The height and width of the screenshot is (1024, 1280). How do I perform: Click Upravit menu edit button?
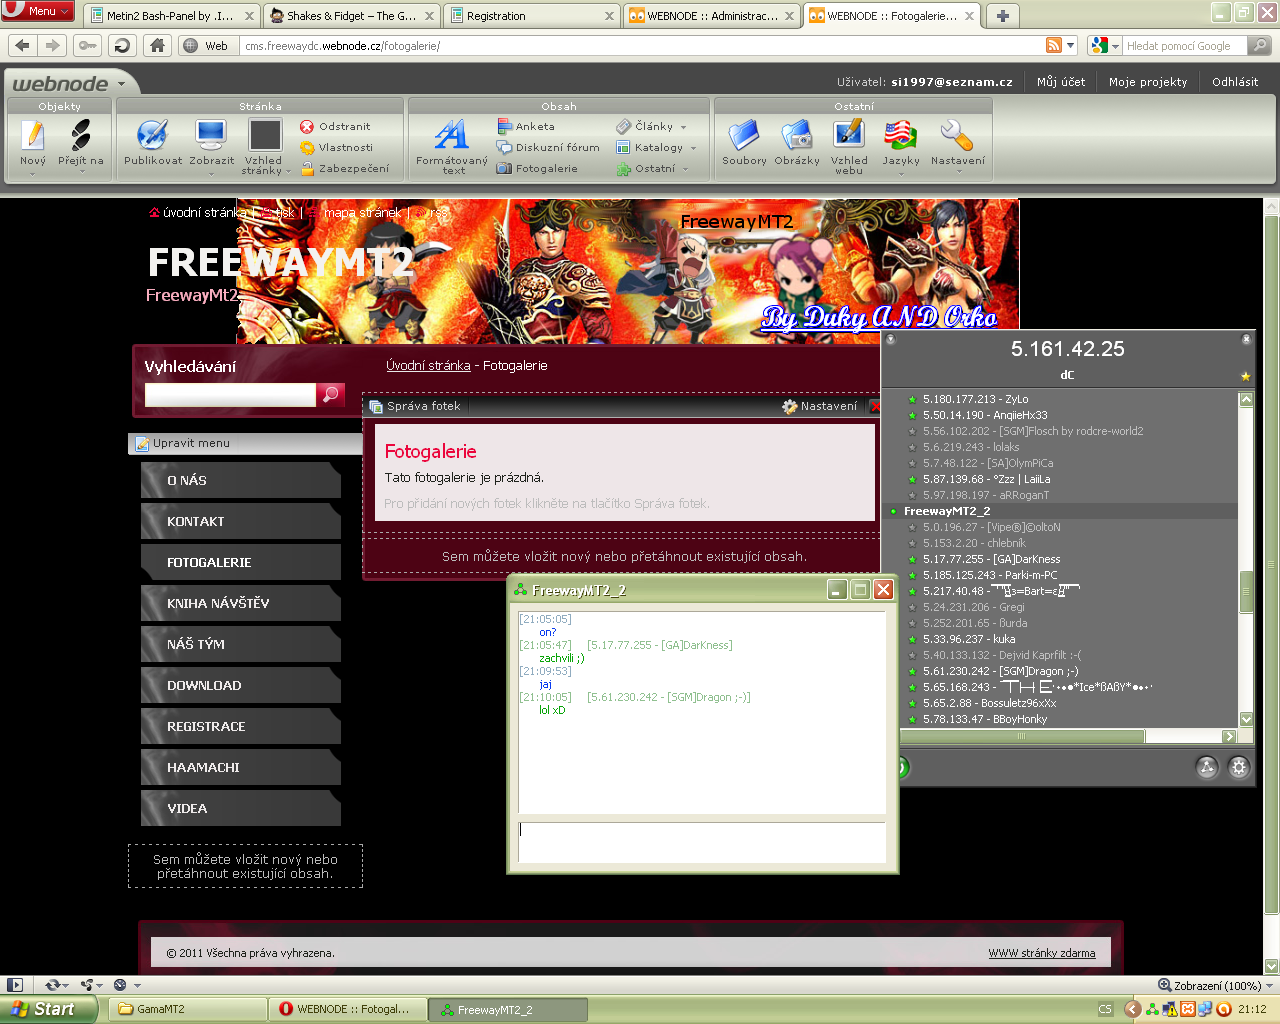pyautogui.click(x=182, y=443)
